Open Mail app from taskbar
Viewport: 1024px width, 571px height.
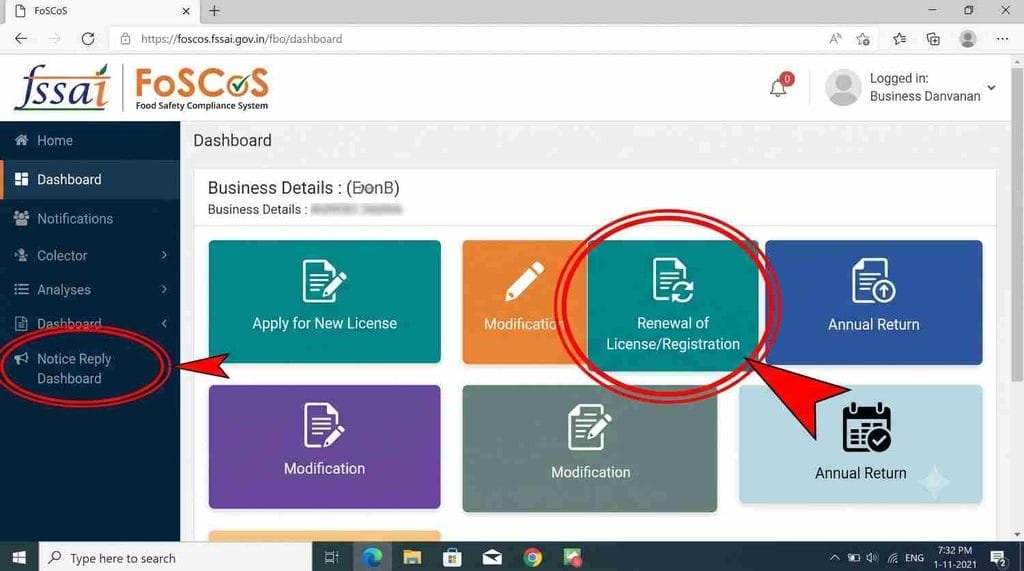point(492,557)
